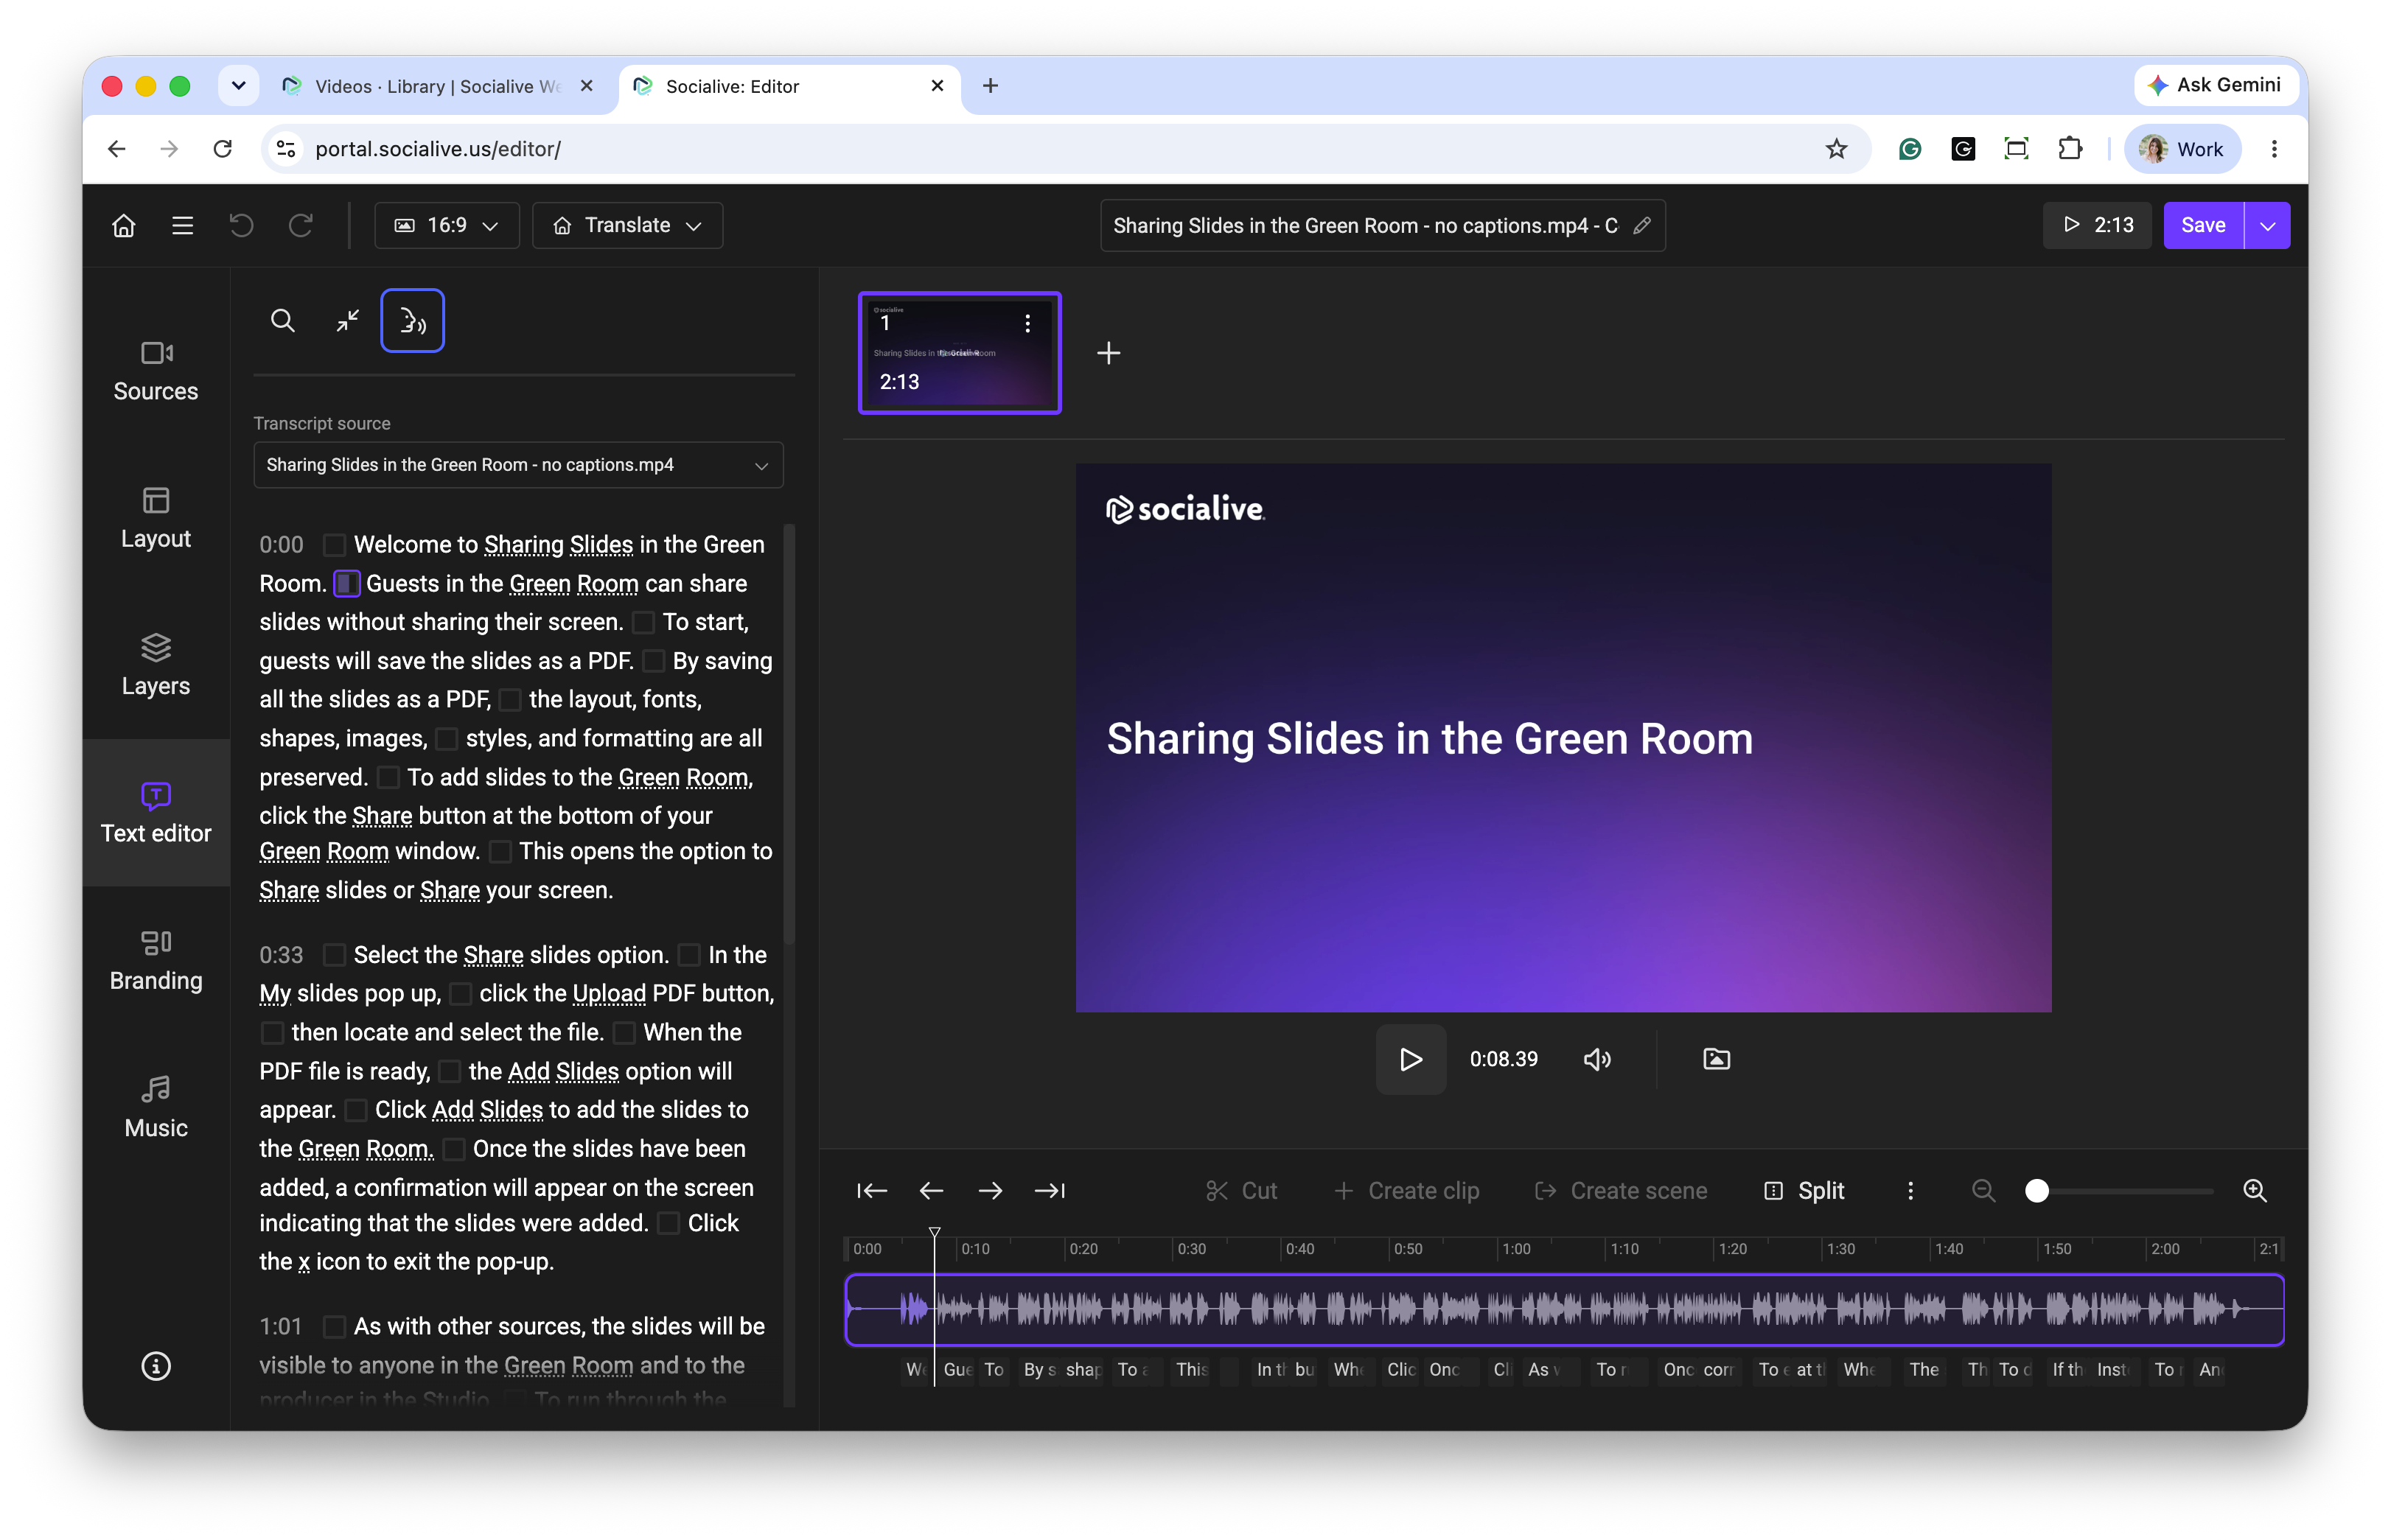Click the Cut button
The width and height of the screenshot is (2391, 1540).
[1241, 1191]
